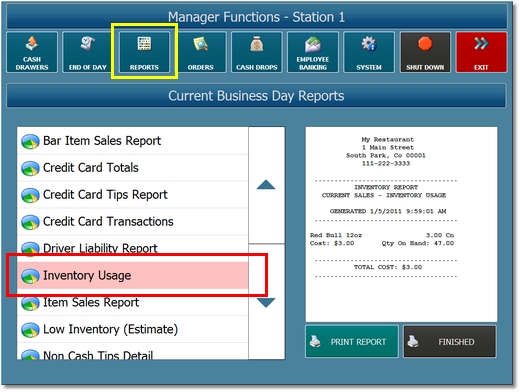Image resolution: width=520 pixels, height=392 pixels.
Task: Select Item Sales Report
Action: [x=133, y=302]
